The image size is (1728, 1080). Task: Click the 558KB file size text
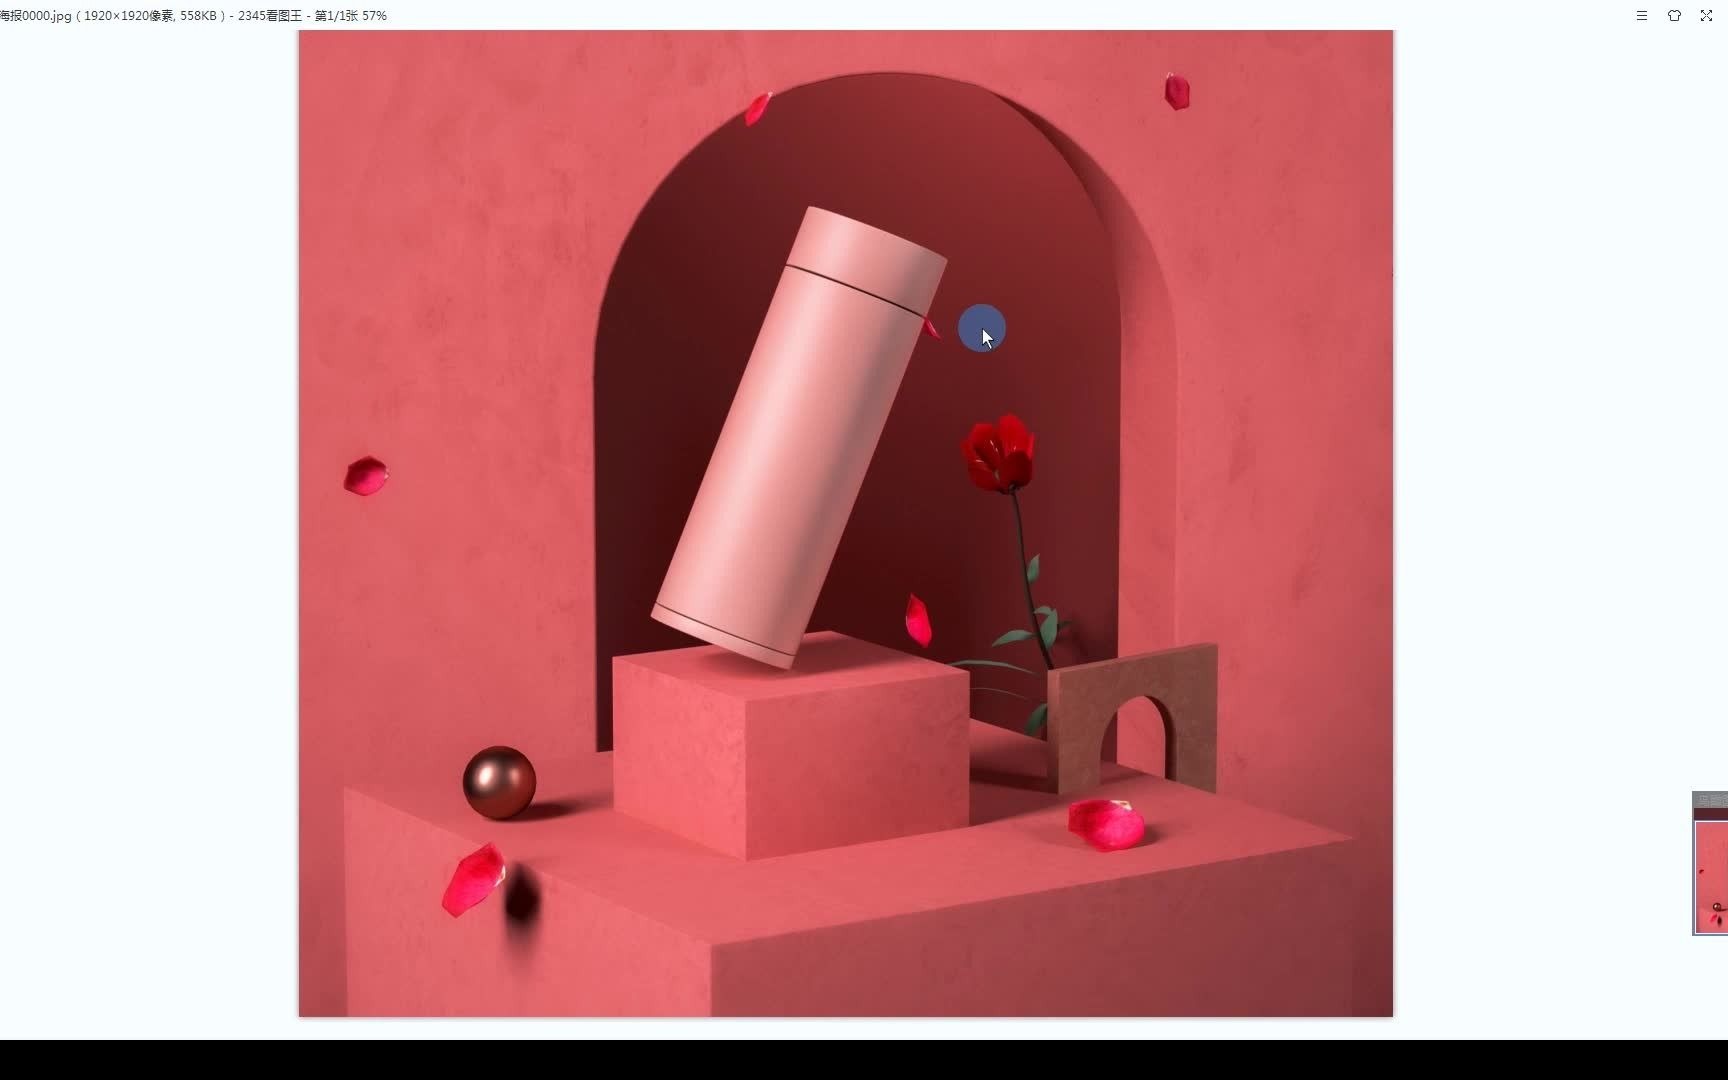click(198, 15)
